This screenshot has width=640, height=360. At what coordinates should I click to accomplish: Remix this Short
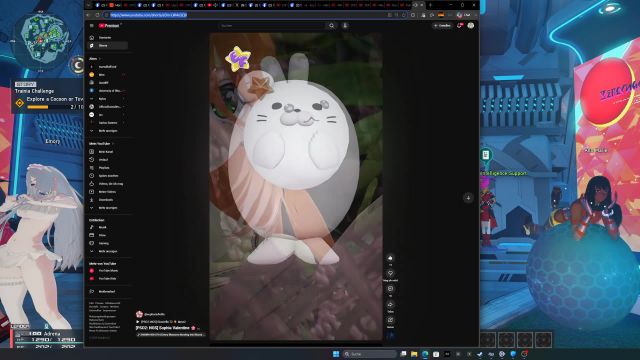coord(390,320)
